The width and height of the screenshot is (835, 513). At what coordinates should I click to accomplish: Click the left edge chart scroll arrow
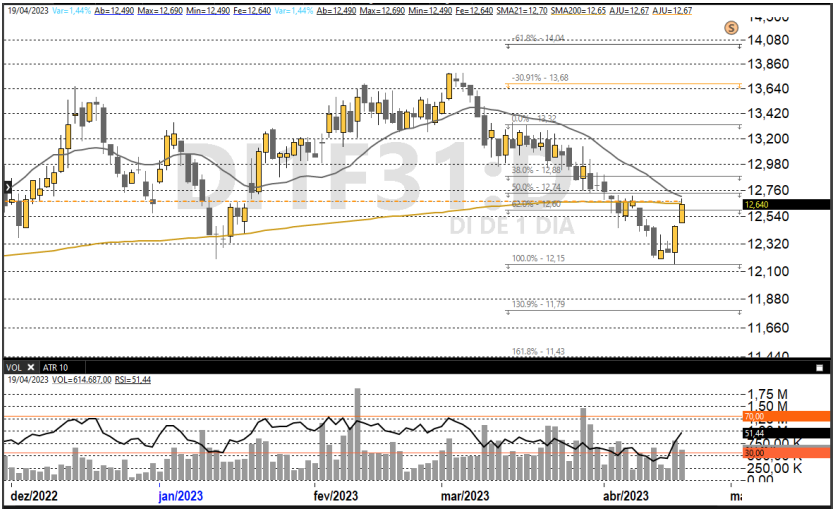[x=7, y=186]
